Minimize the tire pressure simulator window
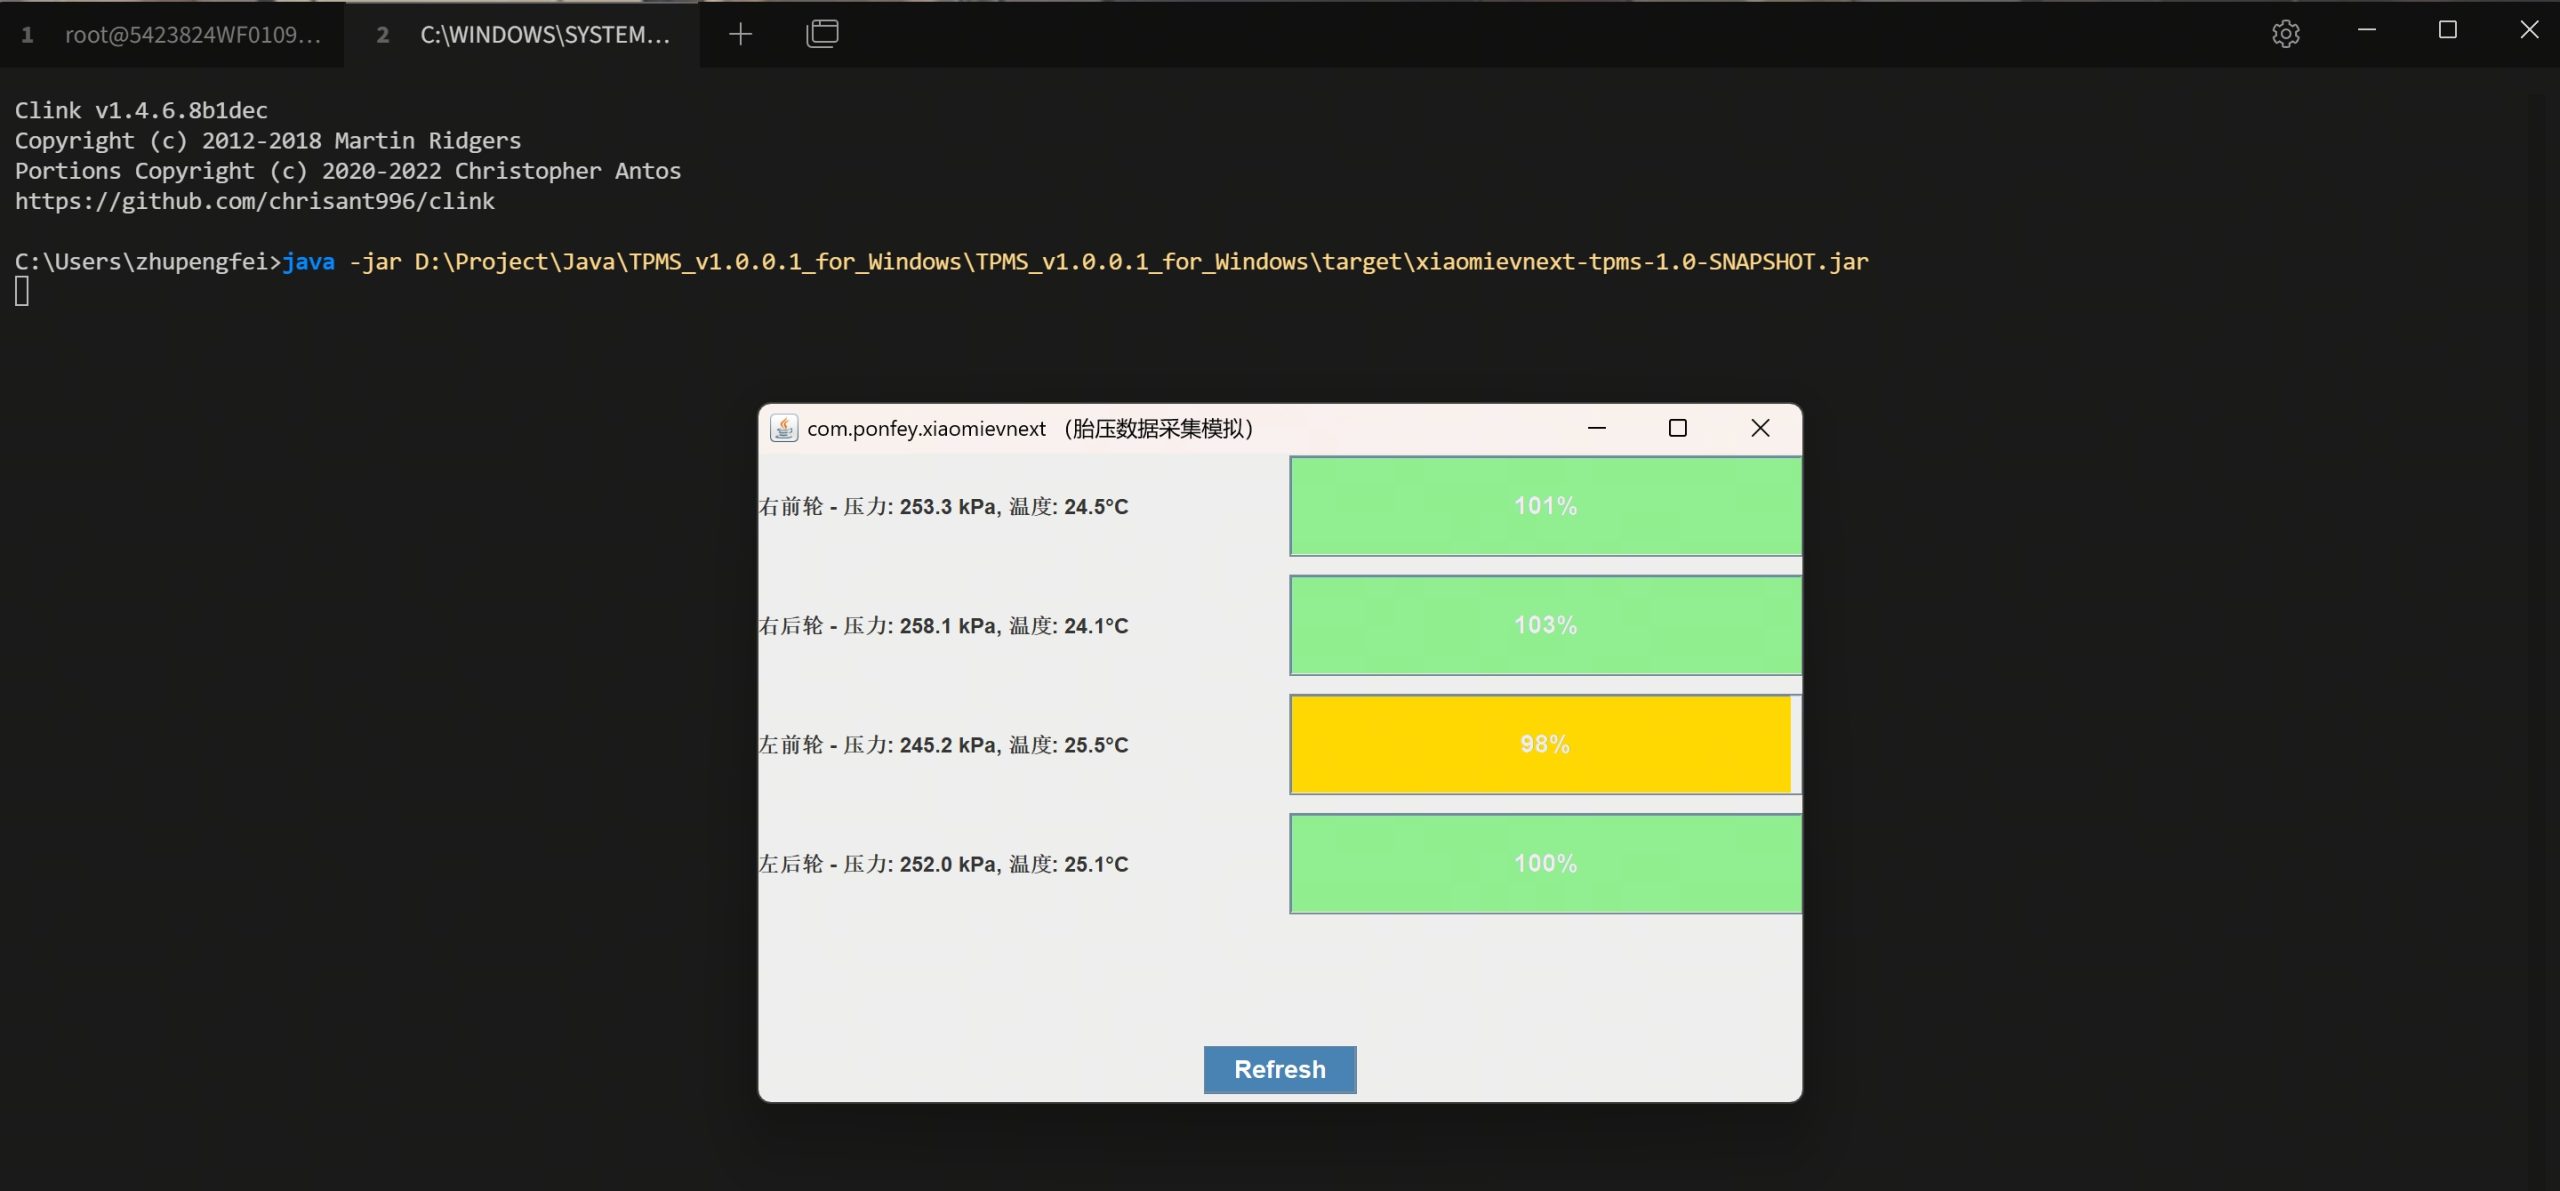Screen dimensions: 2560x1191 tap(1596, 428)
